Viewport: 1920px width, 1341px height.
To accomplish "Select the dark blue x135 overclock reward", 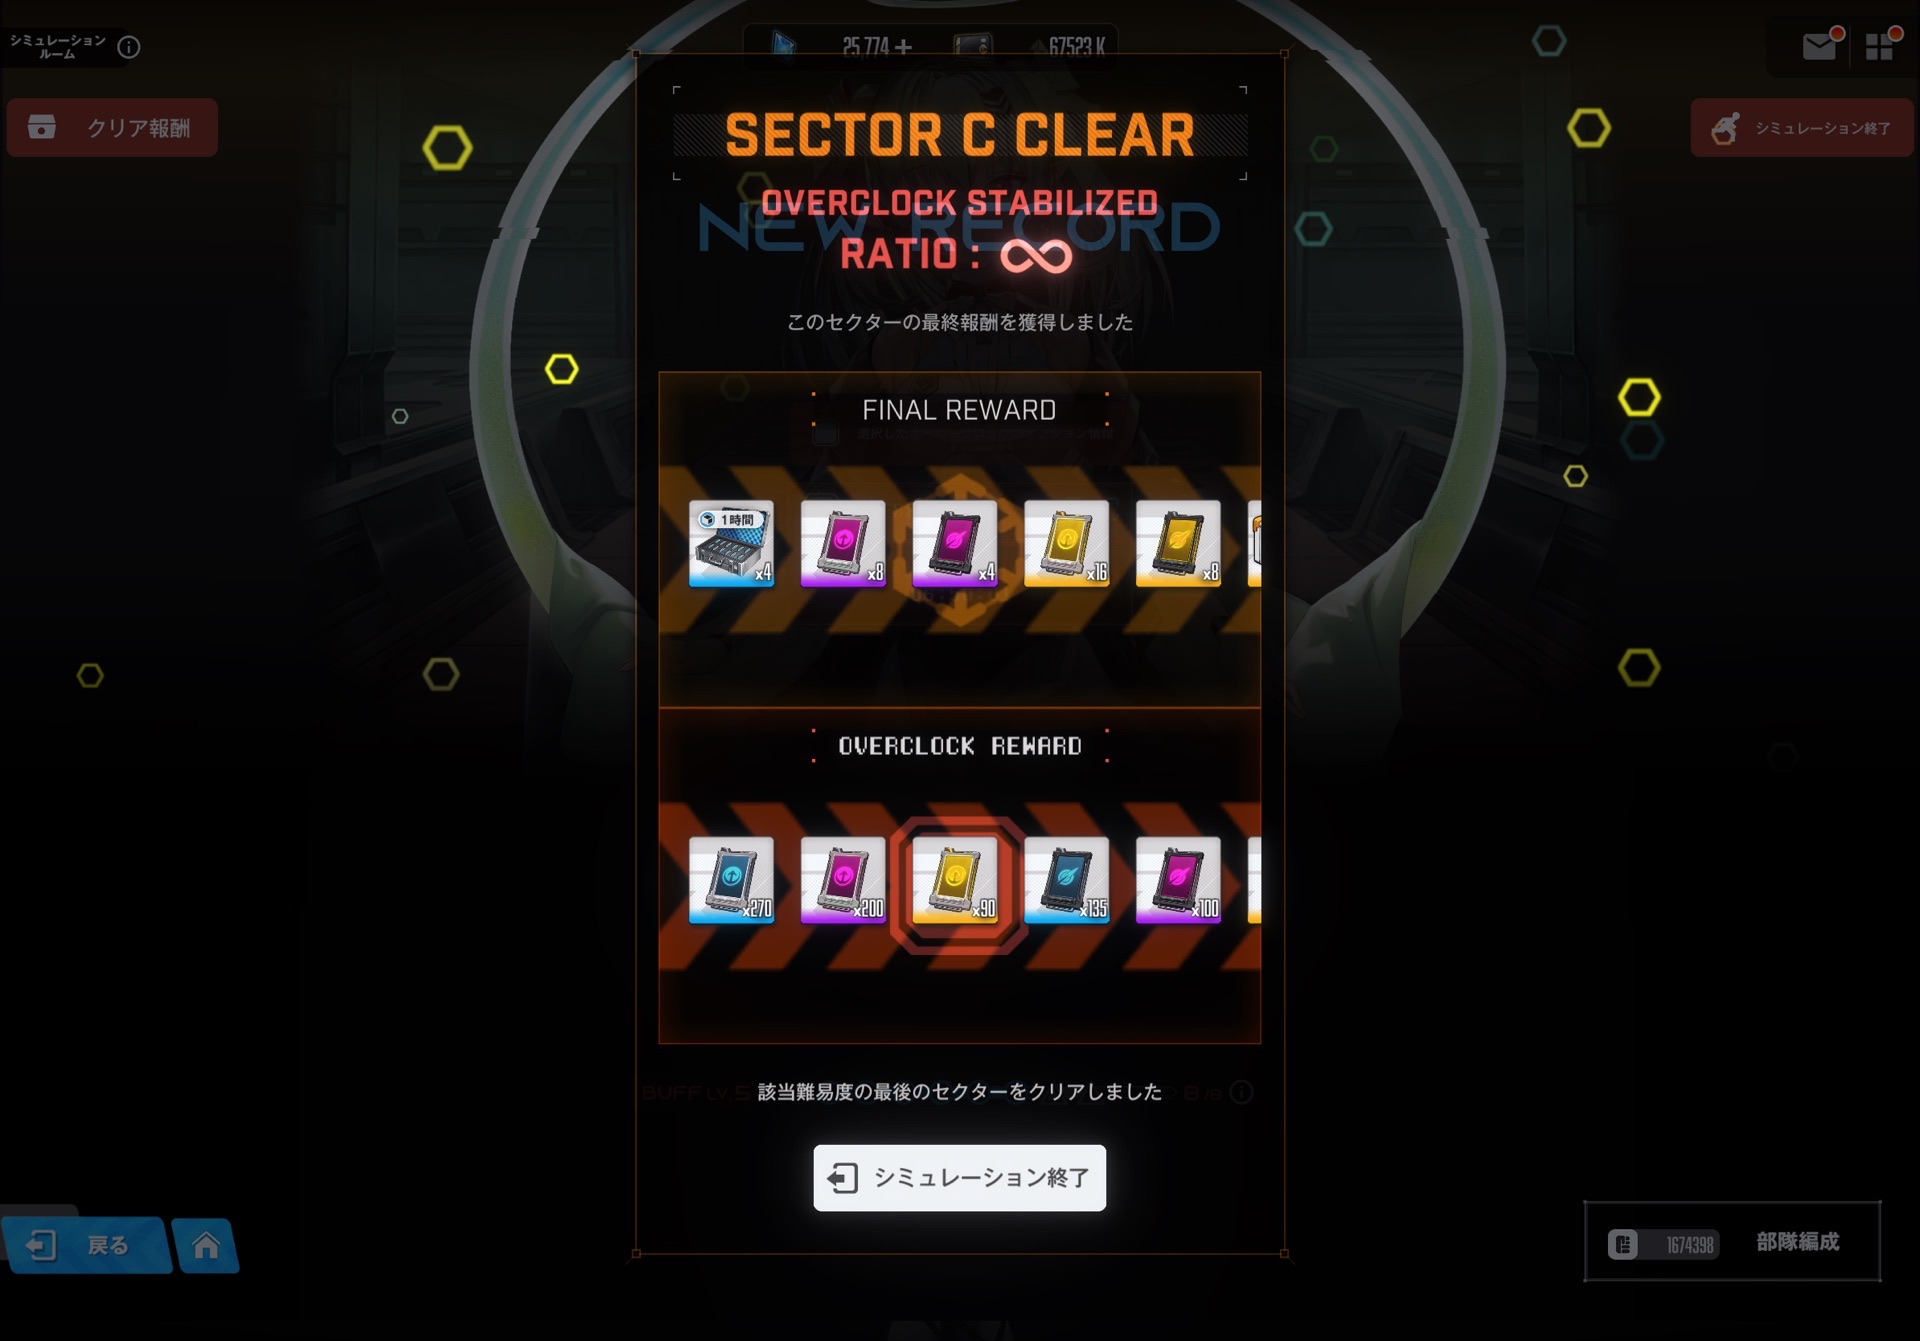I will (x=1067, y=880).
